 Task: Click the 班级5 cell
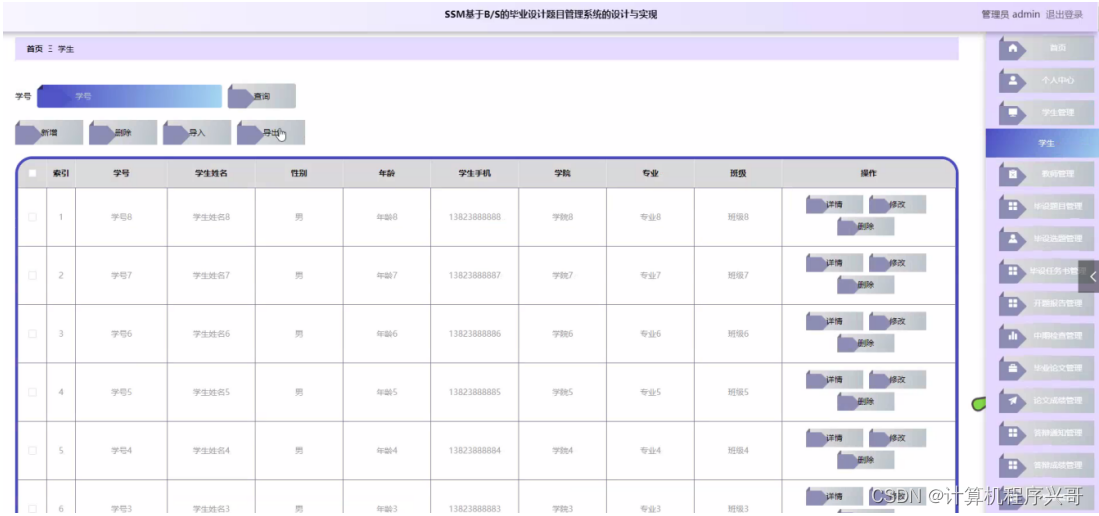pyautogui.click(x=738, y=392)
